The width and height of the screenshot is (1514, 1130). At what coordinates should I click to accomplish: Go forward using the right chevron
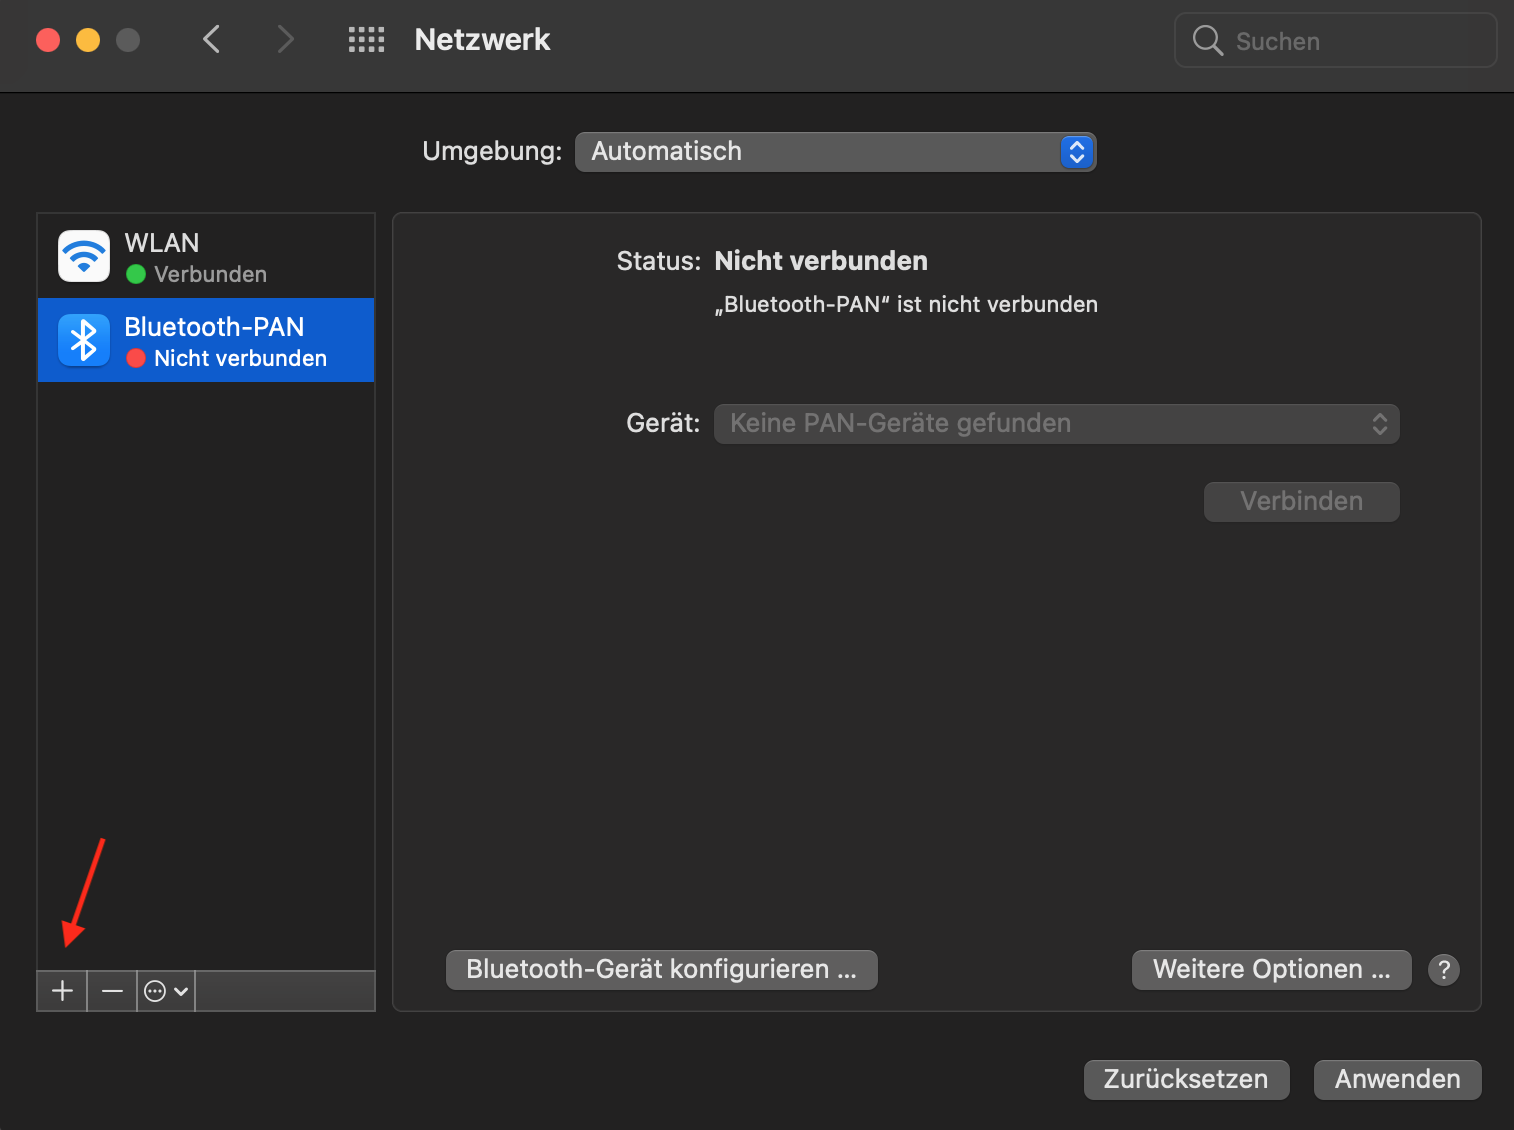(285, 40)
